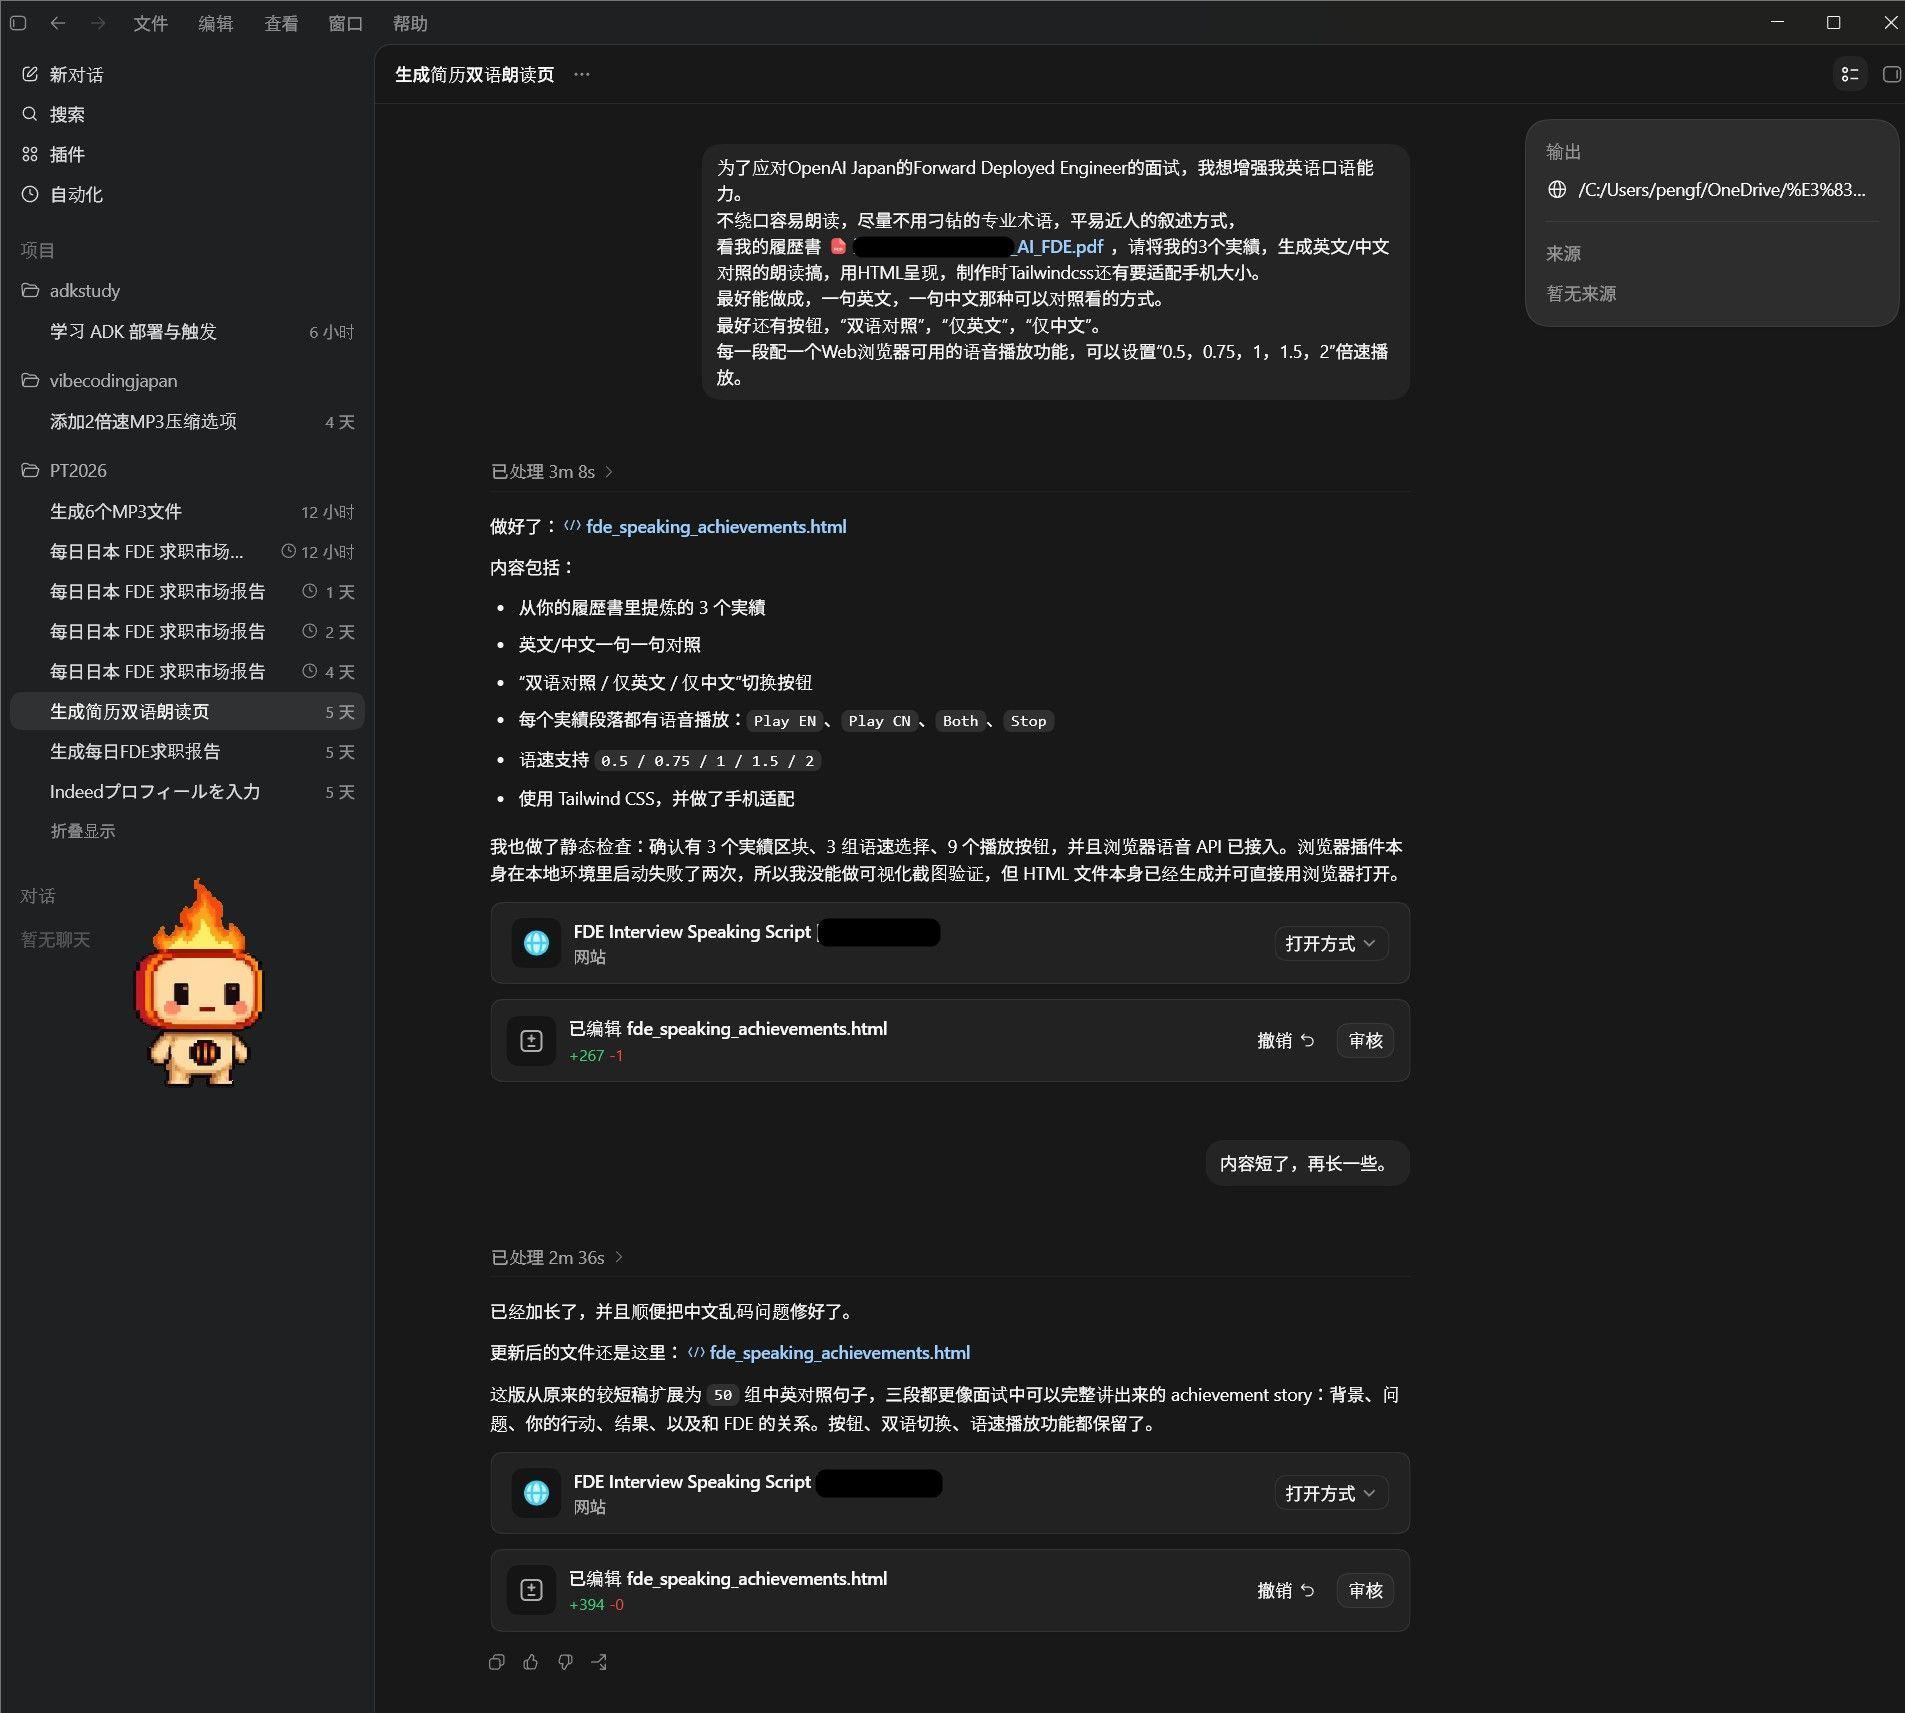Open the 生成6个MP3文件 conversation
Image resolution: width=1905 pixels, height=1713 pixels.
pos(188,512)
